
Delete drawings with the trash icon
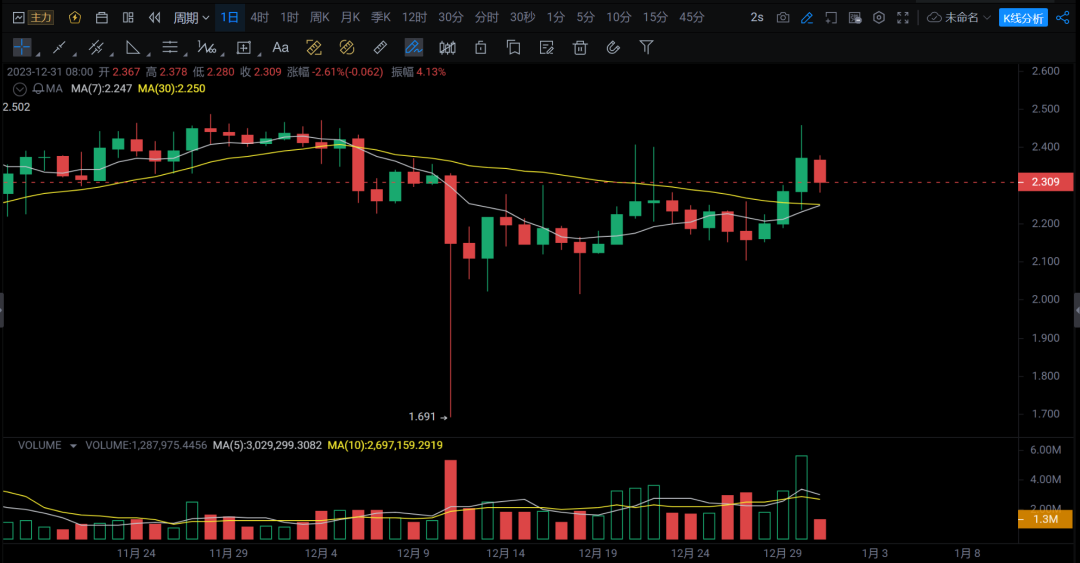click(580, 47)
